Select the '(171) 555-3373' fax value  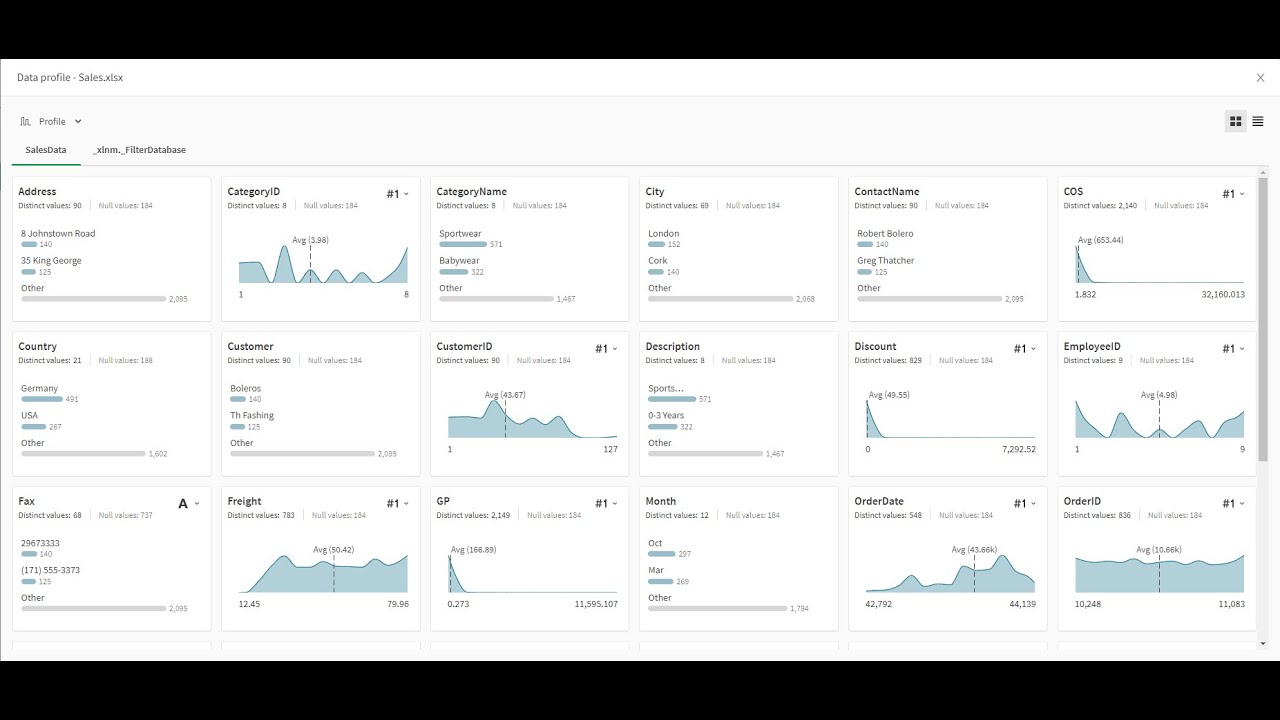(x=51, y=571)
